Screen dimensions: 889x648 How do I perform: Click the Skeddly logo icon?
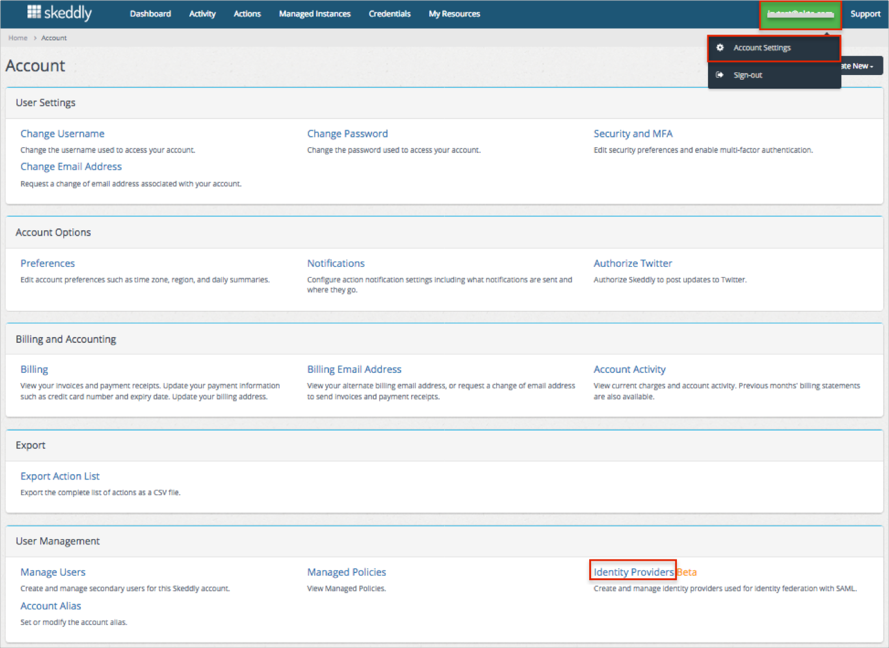[x=34, y=13]
